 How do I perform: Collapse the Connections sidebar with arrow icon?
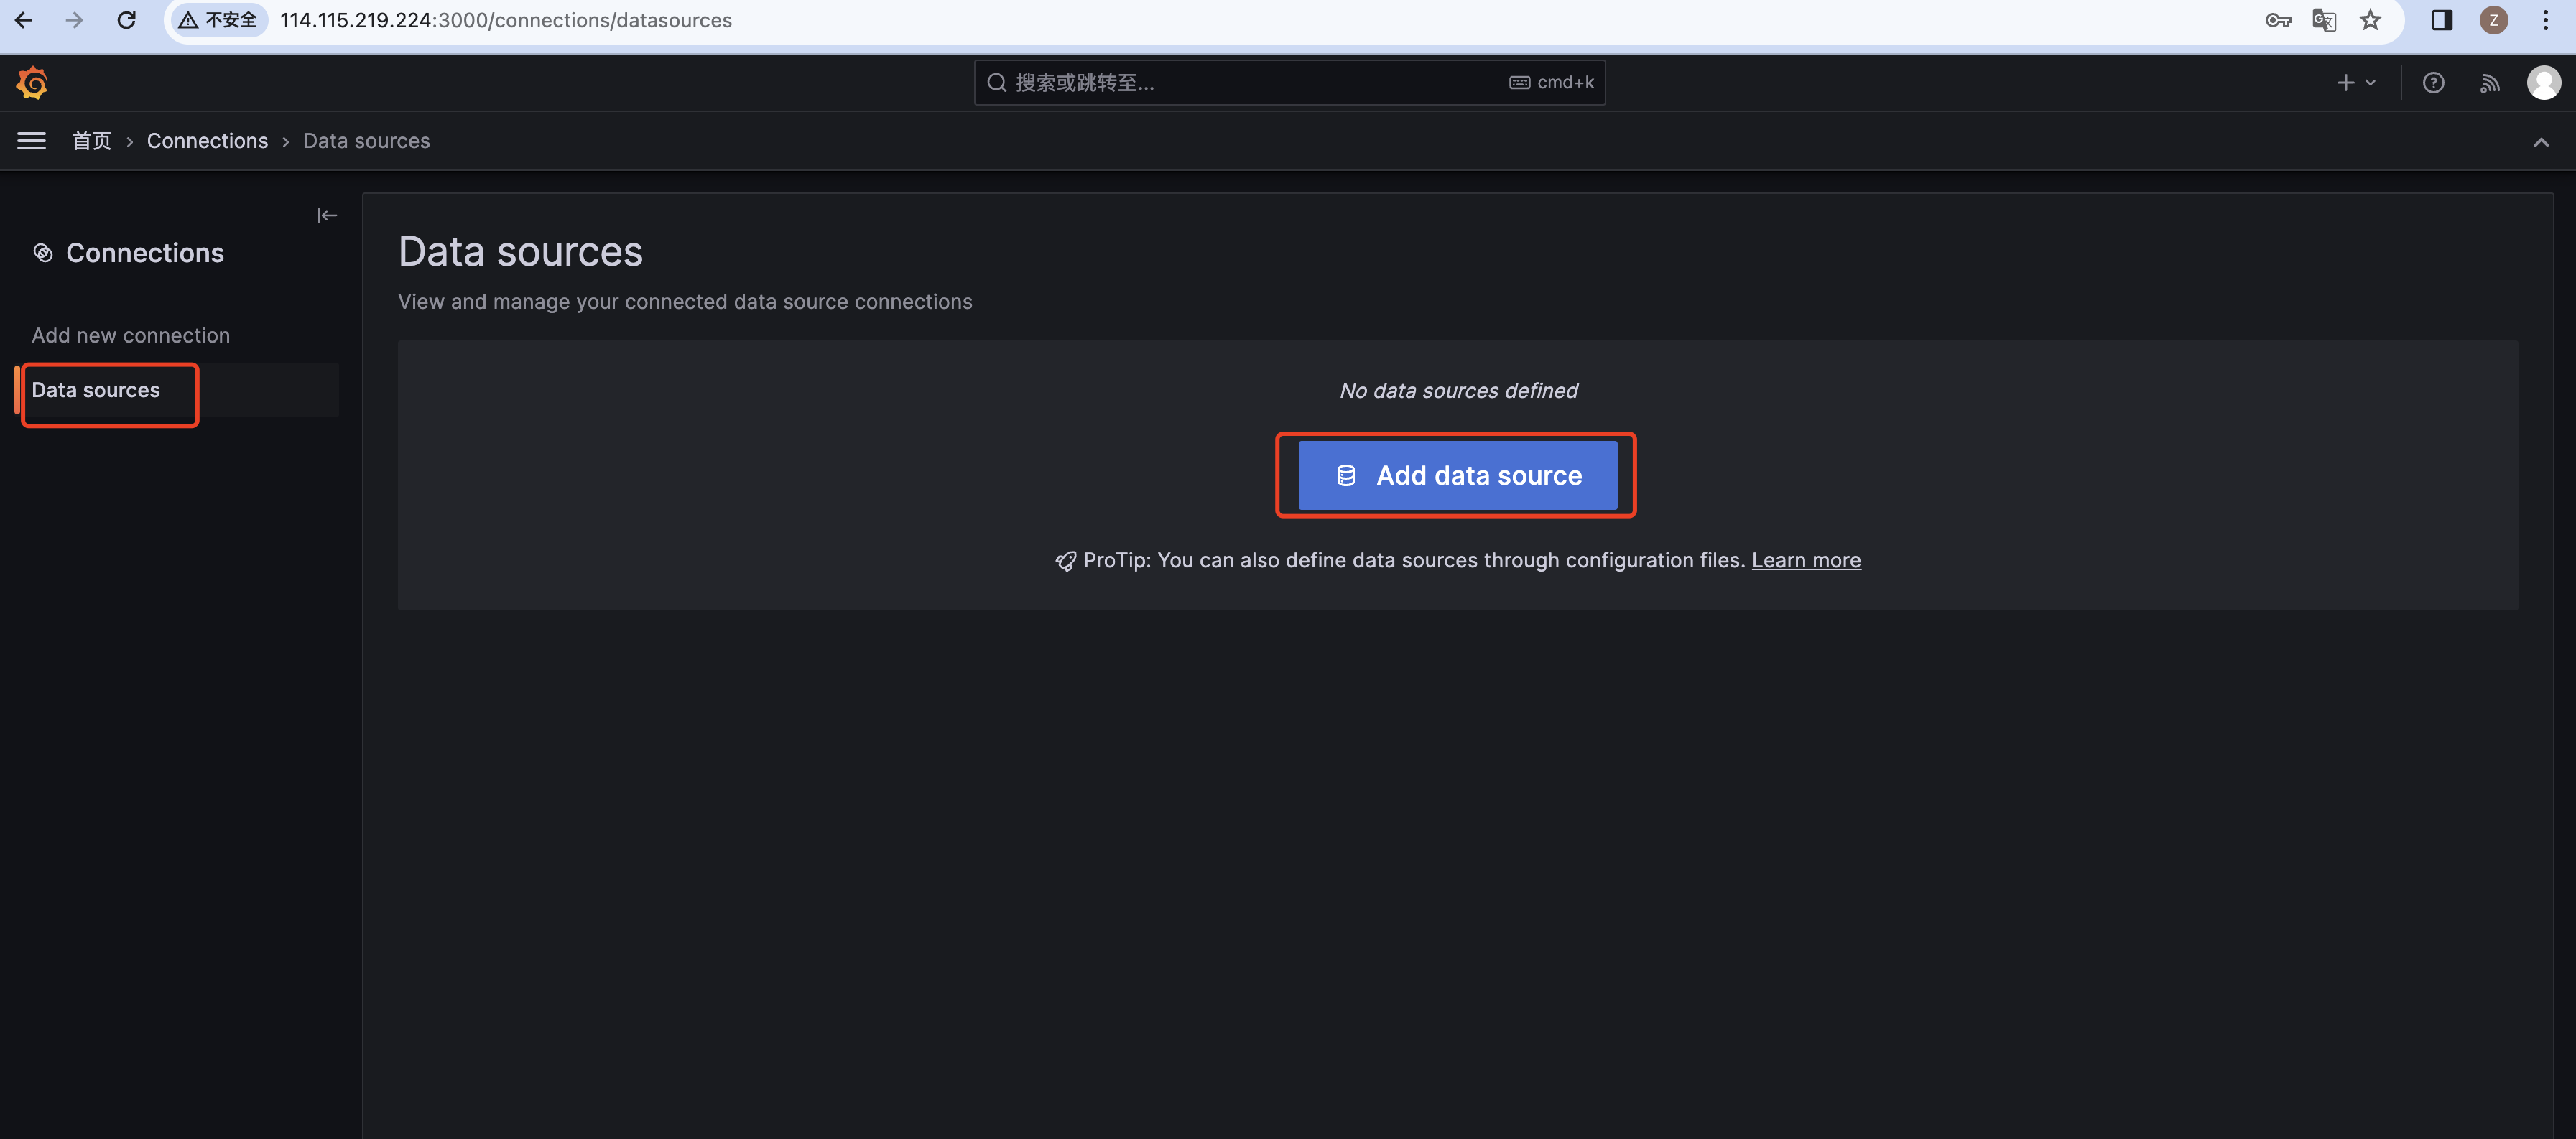(x=327, y=215)
